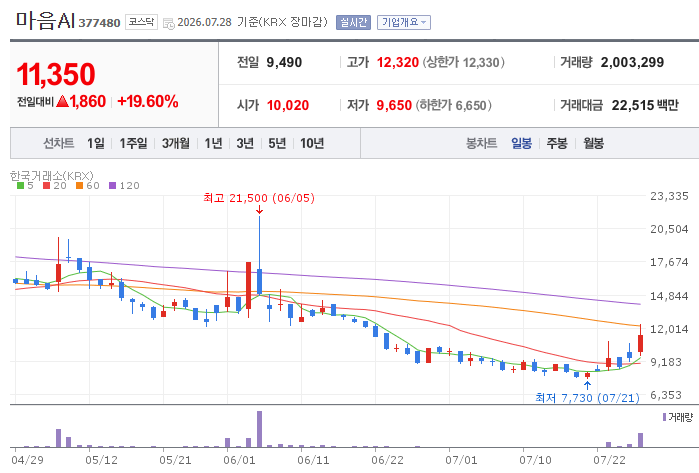Image resolution: width=699 pixels, height=473 pixels.
Task: Click the 한국거래소(KRX) chart label
Action: point(52,175)
